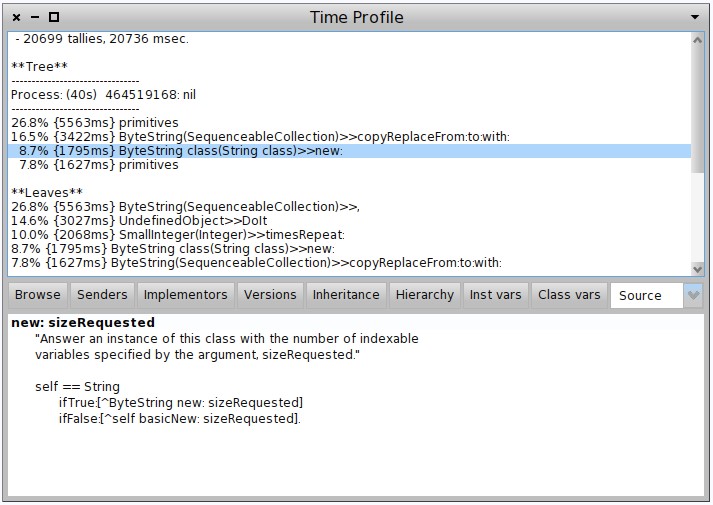Click the Senders button
Viewport: 713px width, 505px height.
click(102, 295)
